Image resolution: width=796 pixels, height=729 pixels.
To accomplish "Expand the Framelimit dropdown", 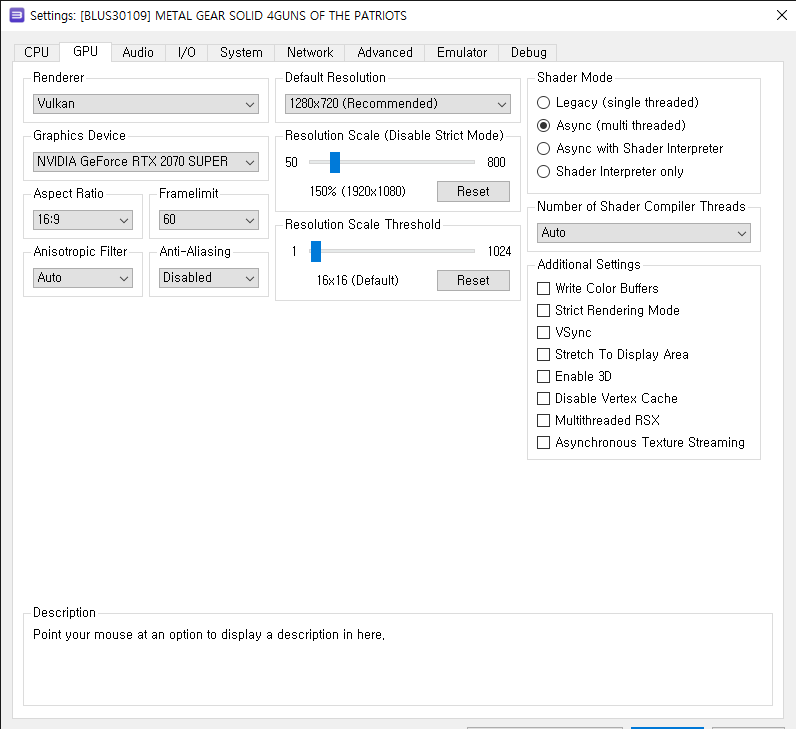I will click(209, 220).
